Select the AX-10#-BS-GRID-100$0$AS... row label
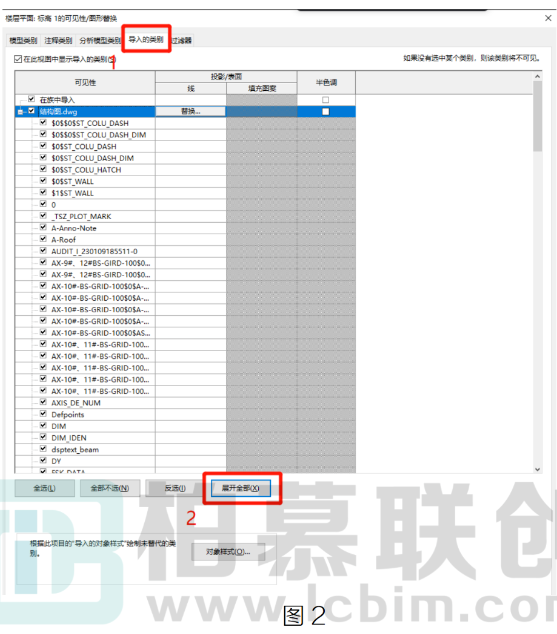Viewport: 557px width, 634px height. (x=101, y=333)
